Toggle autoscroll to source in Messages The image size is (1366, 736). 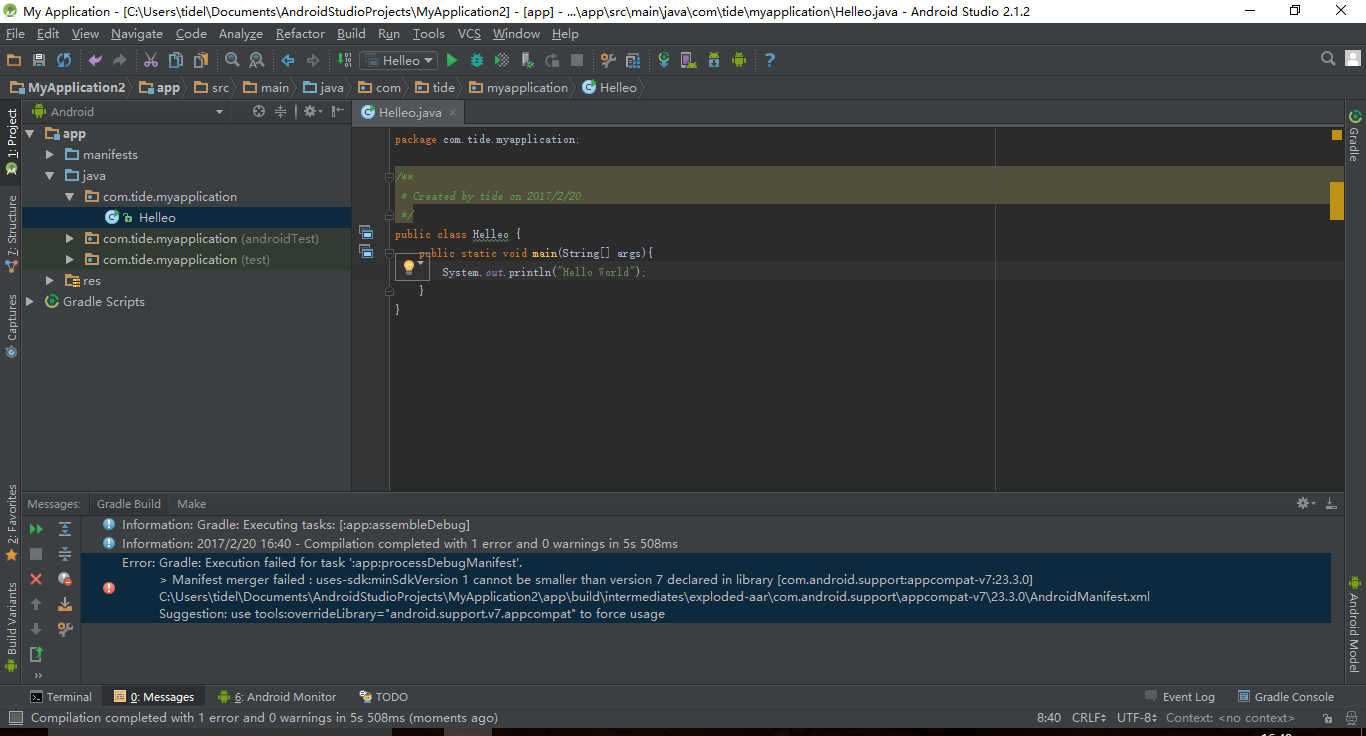click(x=65, y=604)
